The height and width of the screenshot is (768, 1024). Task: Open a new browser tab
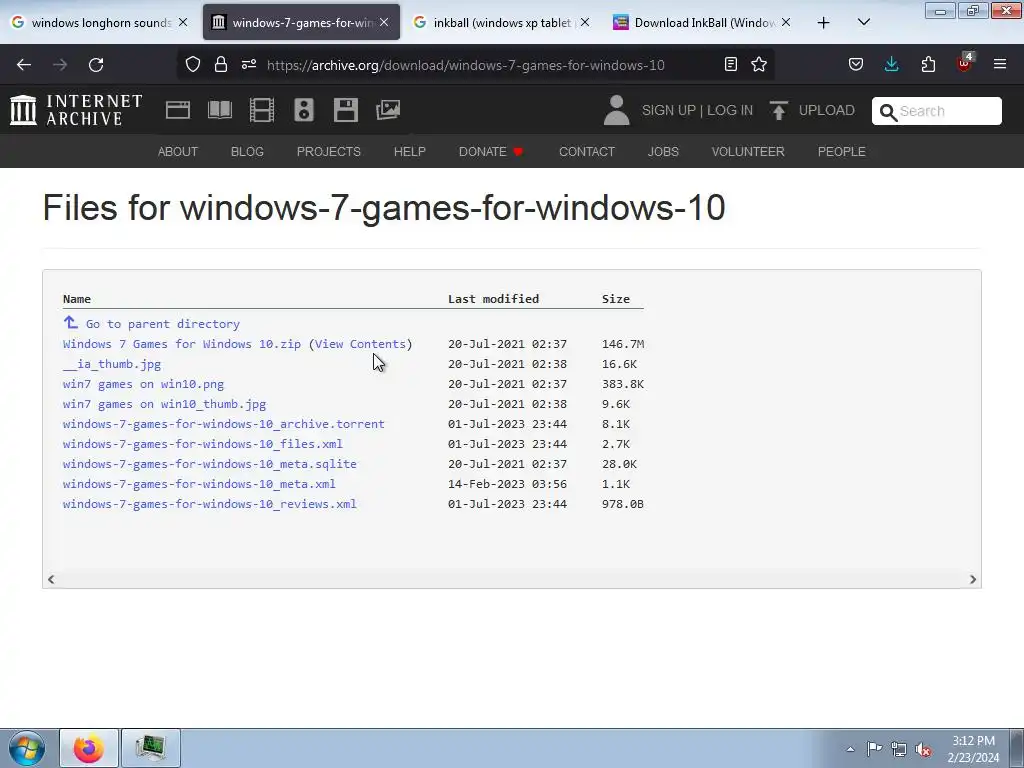pyautogui.click(x=824, y=23)
